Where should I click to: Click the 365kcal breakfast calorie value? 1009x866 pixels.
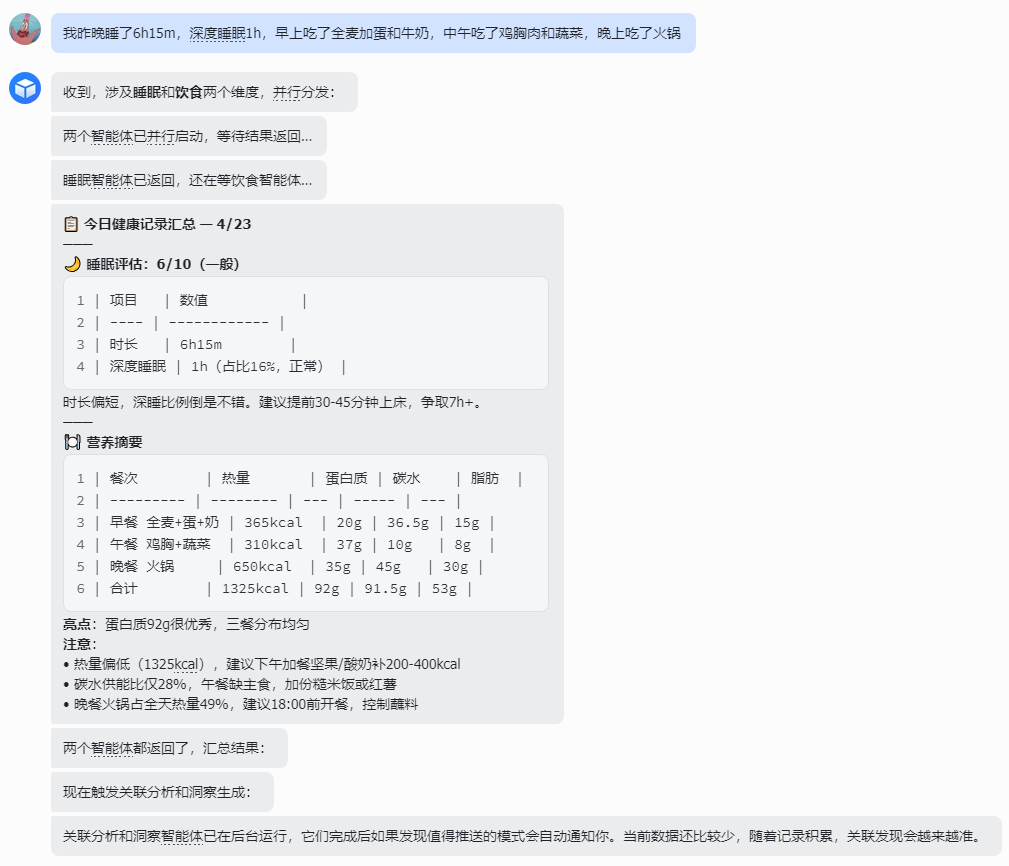click(273, 522)
